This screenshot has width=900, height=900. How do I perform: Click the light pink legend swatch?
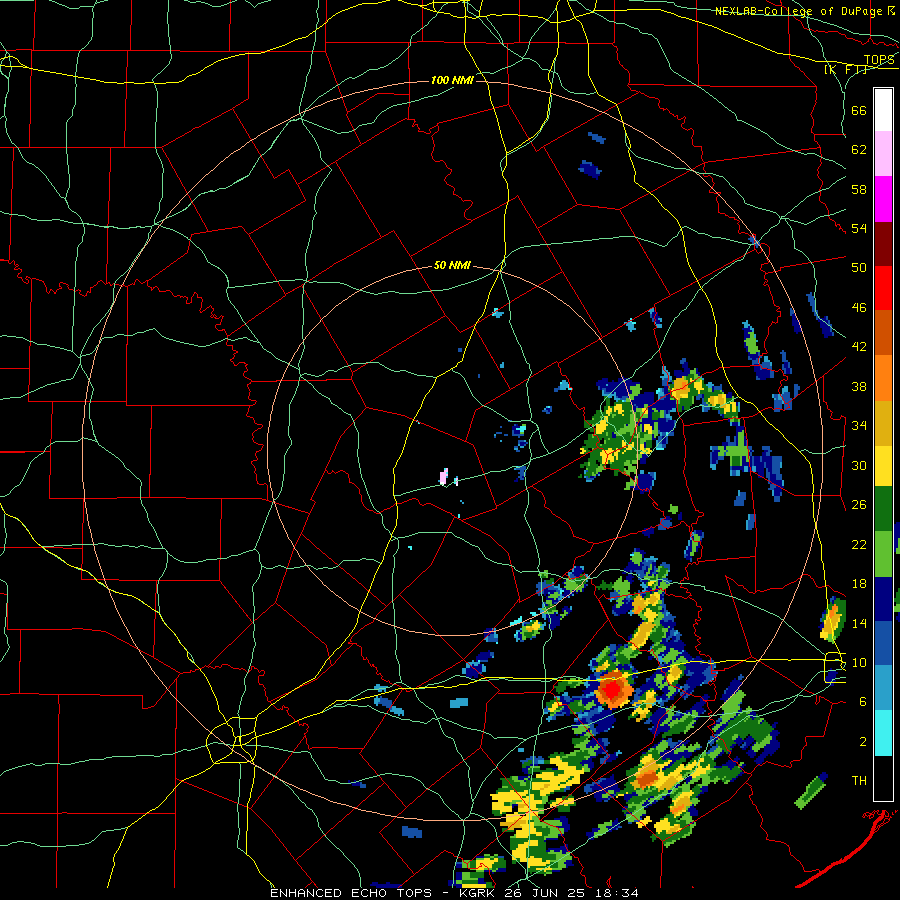[x=883, y=154]
